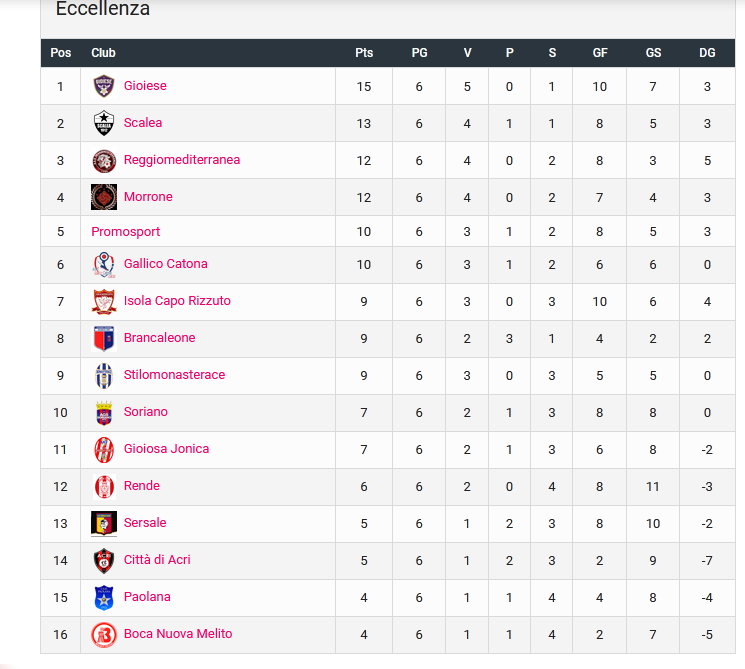
Task: Click the Paolana blue shield logo
Action: pos(104,598)
